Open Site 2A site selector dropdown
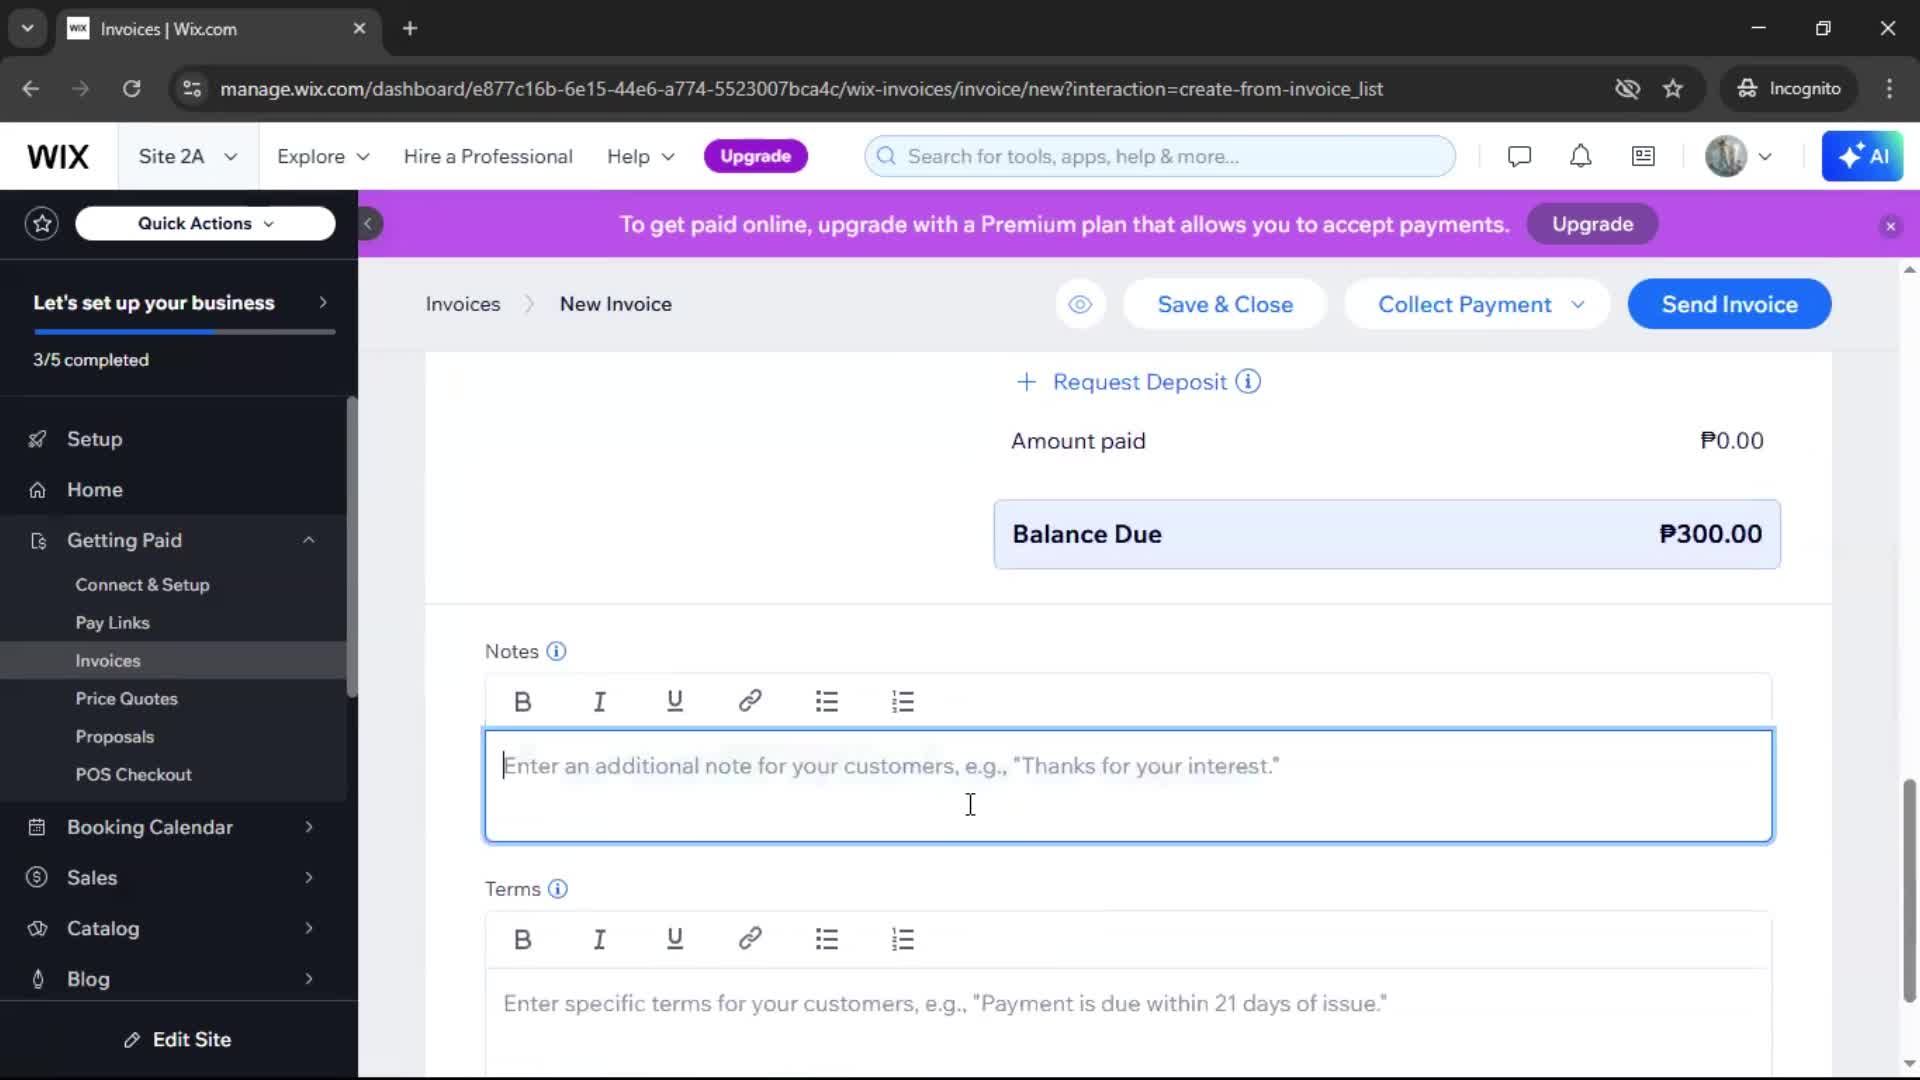Image resolution: width=1920 pixels, height=1080 pixels. tap(188, 157)
